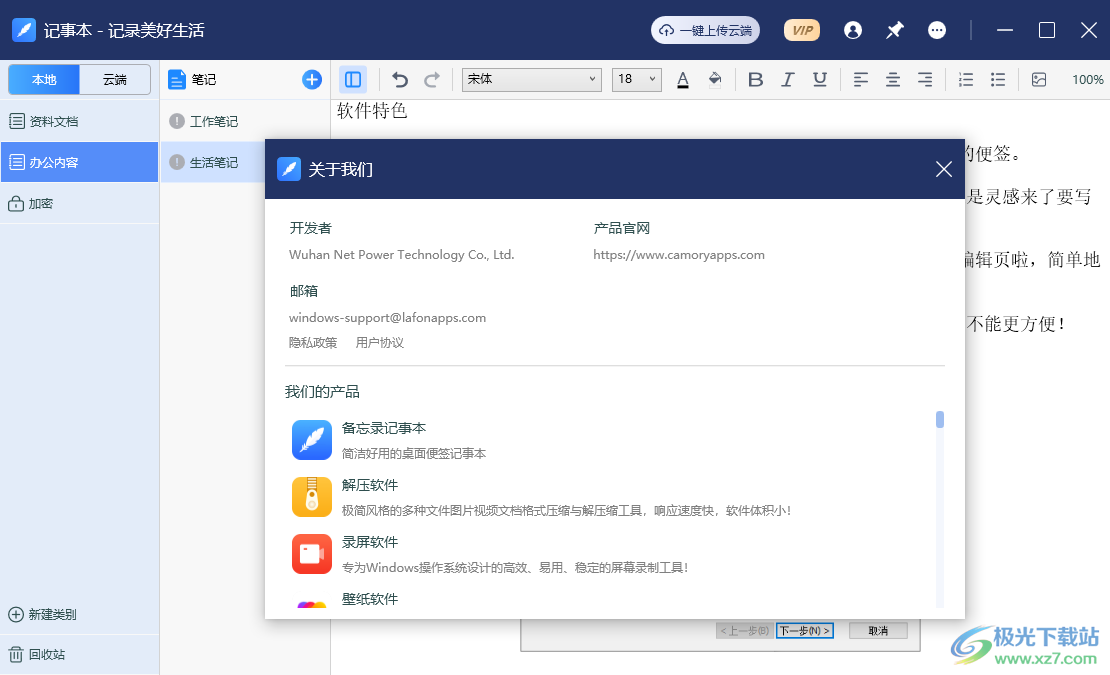Screen dimensions: 1110x675
Task: Open the font size 18 dropdown
Action: click(636, 79)
